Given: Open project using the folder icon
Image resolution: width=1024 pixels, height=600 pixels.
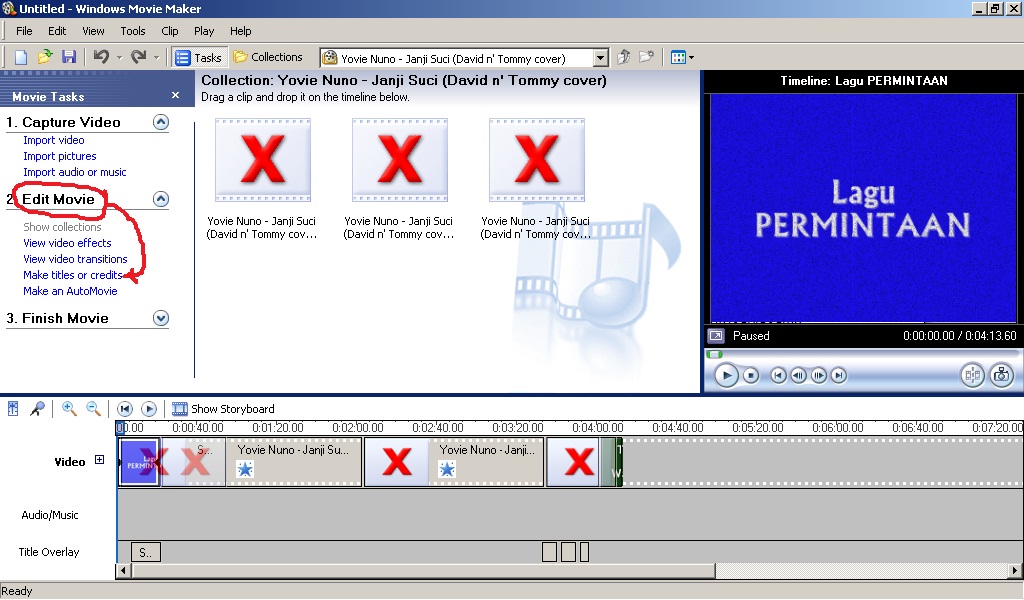Looking at the screenshot, I should pos(44,57).
